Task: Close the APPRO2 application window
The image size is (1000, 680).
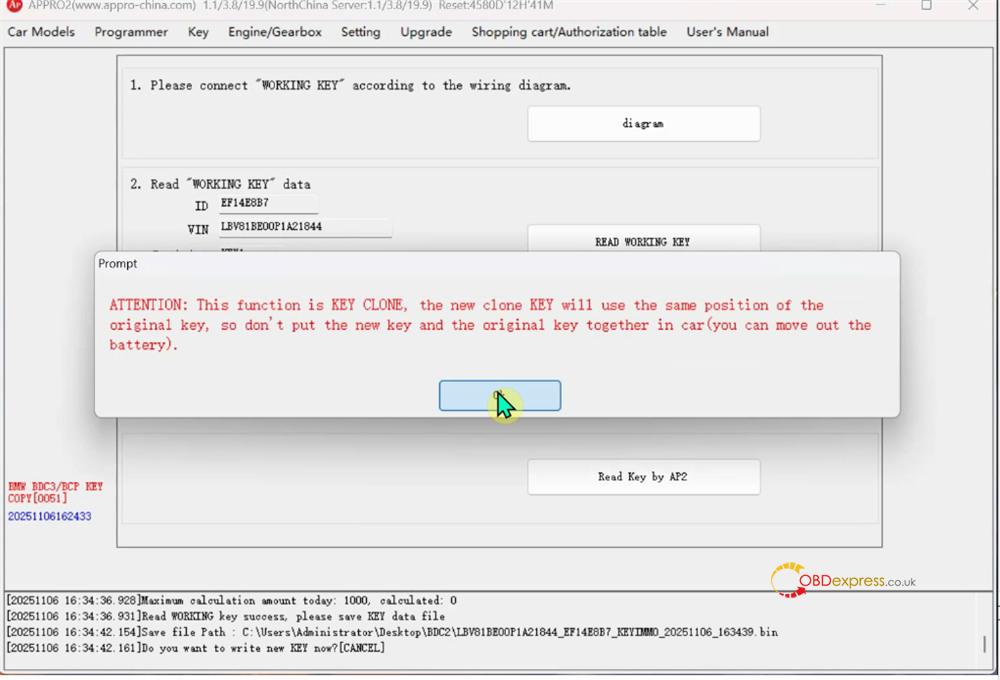Action: (974, 5)
